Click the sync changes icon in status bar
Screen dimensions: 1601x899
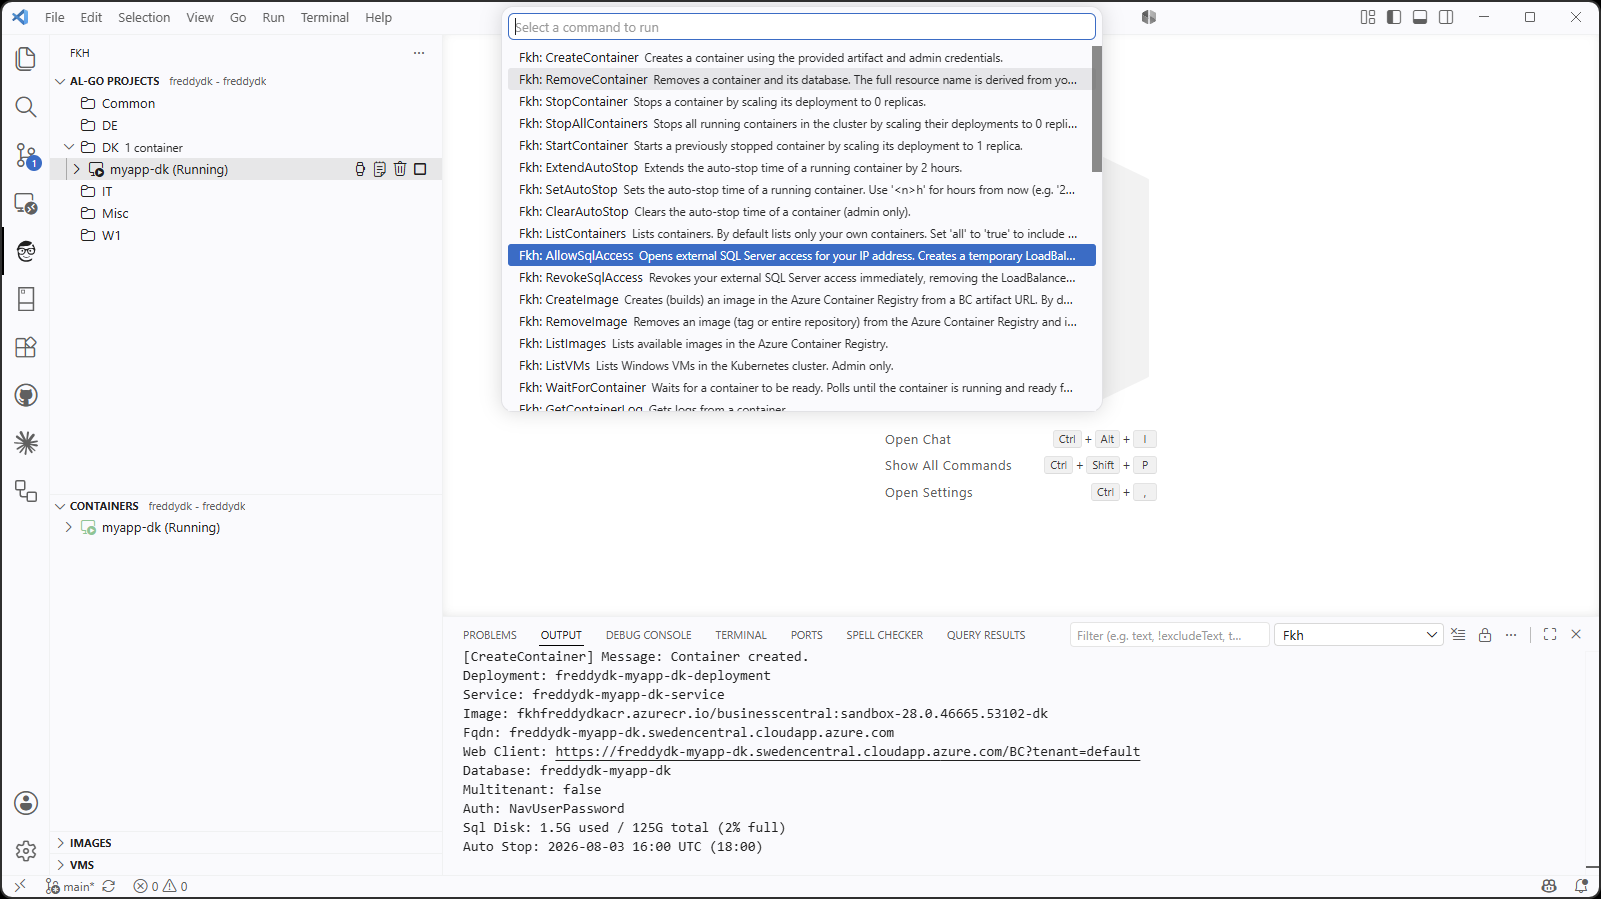(x=109, y=886)
